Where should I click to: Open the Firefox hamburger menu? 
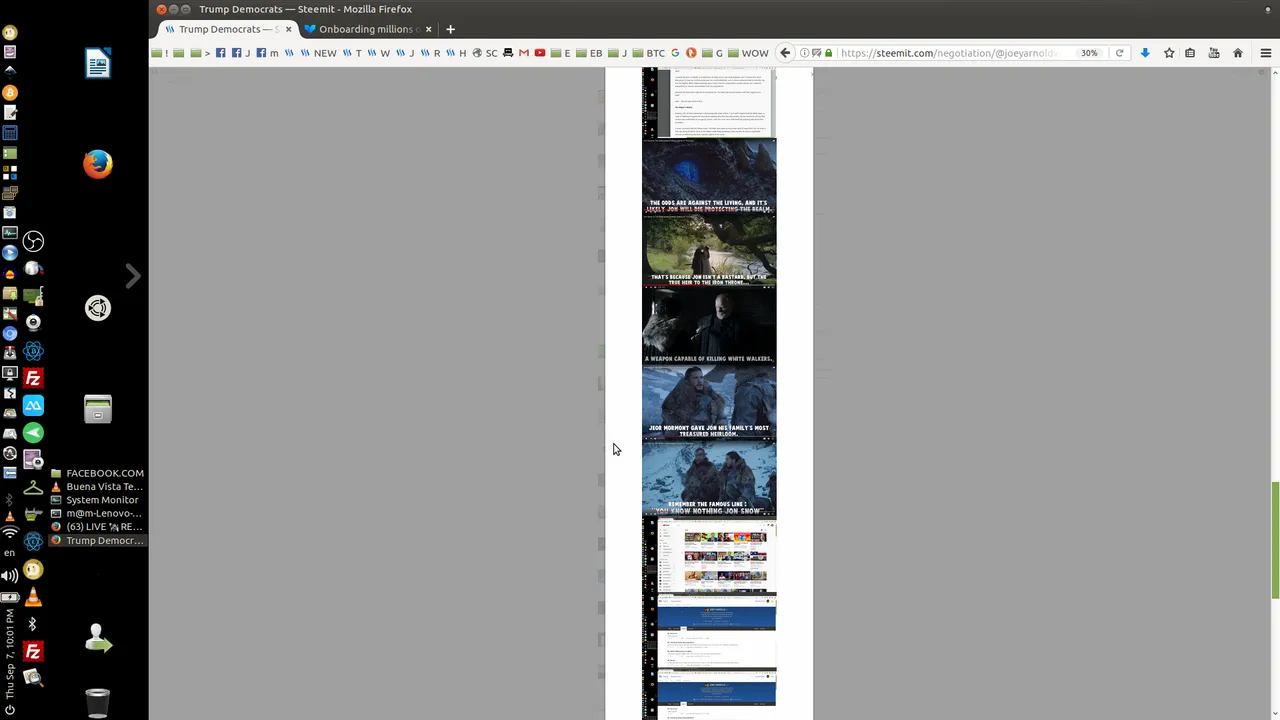[1265, 53]
